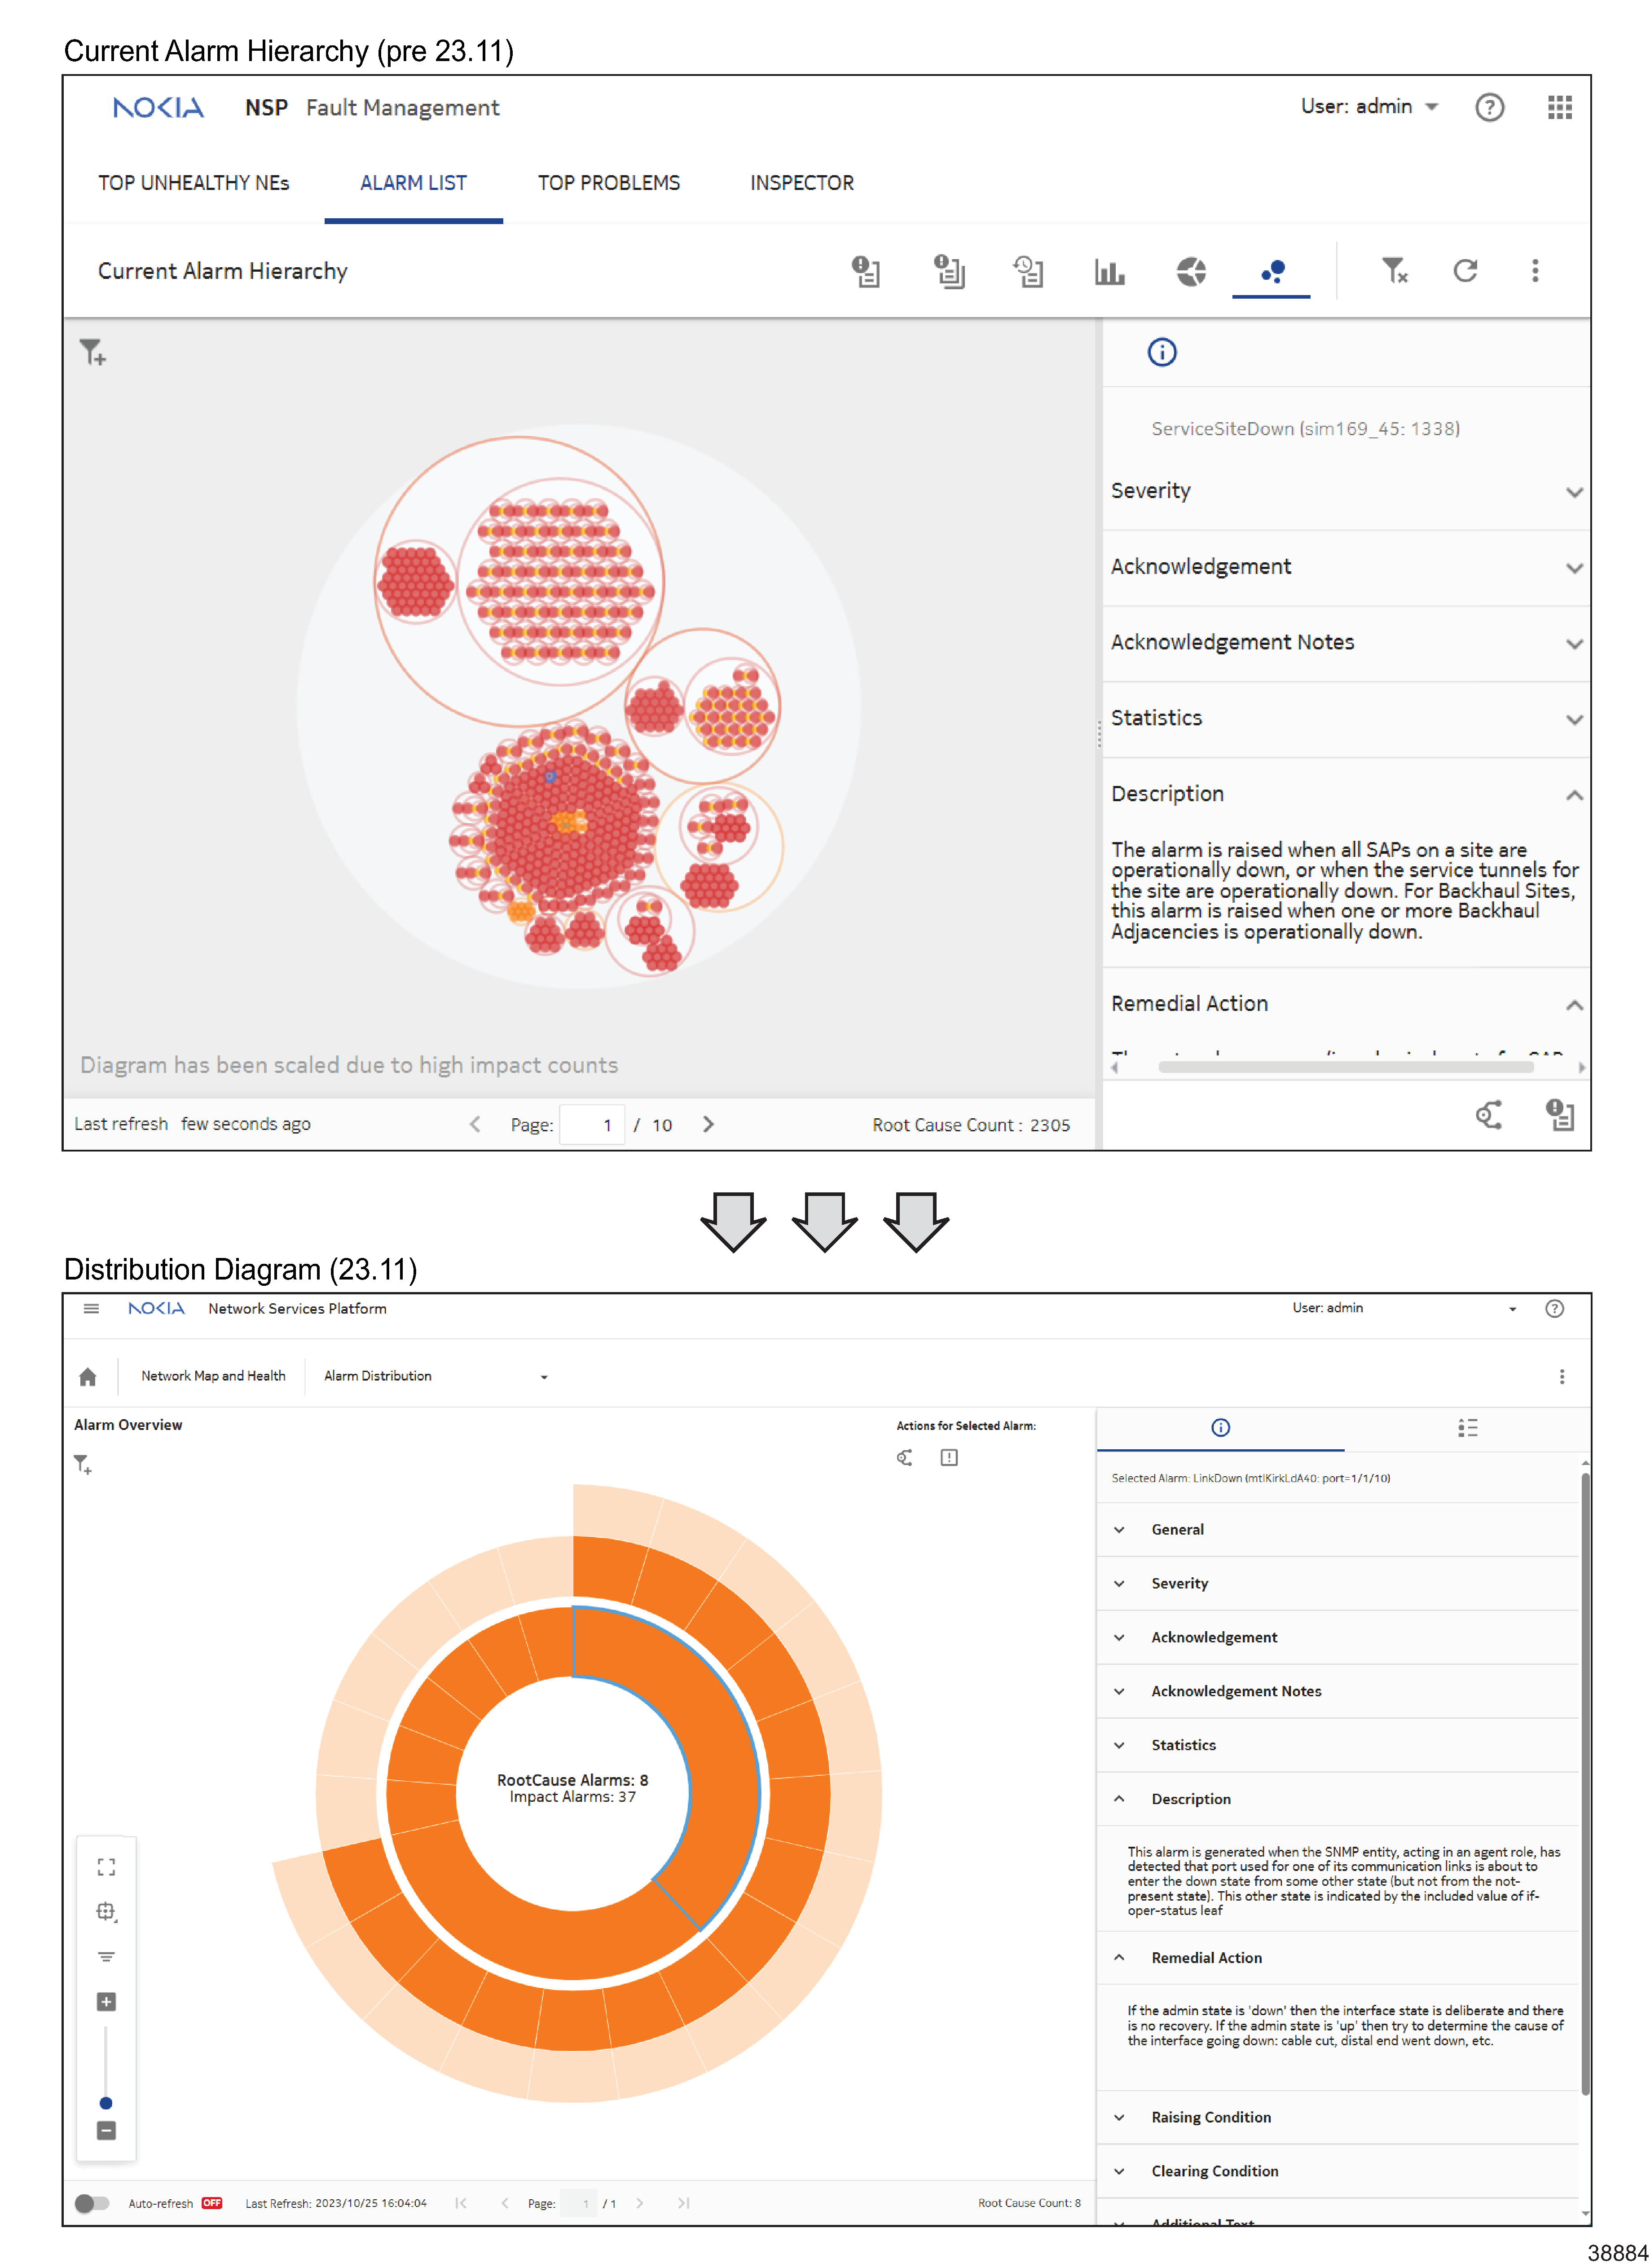Clear filters with the funnel-x icon

click(x=1394, y=270)
